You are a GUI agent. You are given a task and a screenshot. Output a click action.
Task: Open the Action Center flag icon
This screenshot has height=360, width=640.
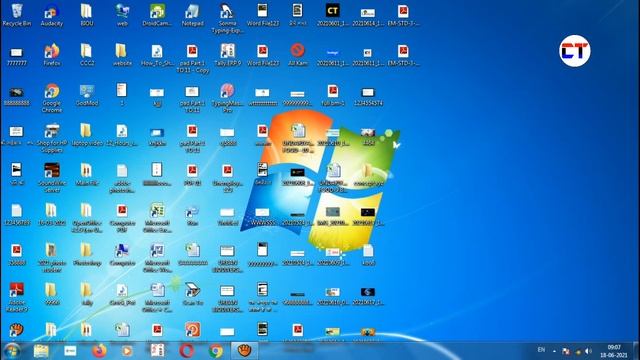coord(566,351)
